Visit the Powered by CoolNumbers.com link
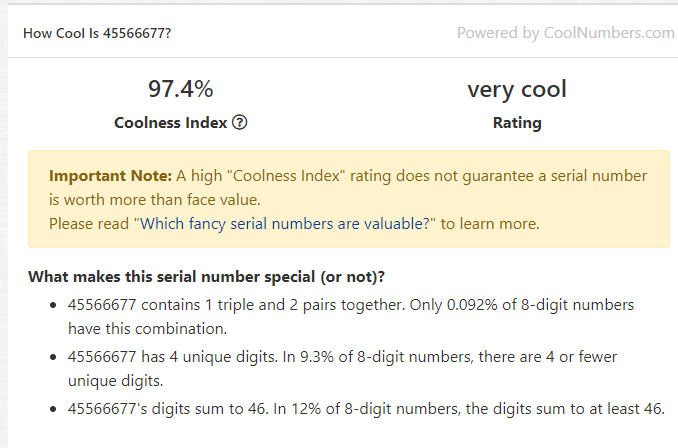The width and height of the screenshot is (678, 448). click(x=566, y=33)
